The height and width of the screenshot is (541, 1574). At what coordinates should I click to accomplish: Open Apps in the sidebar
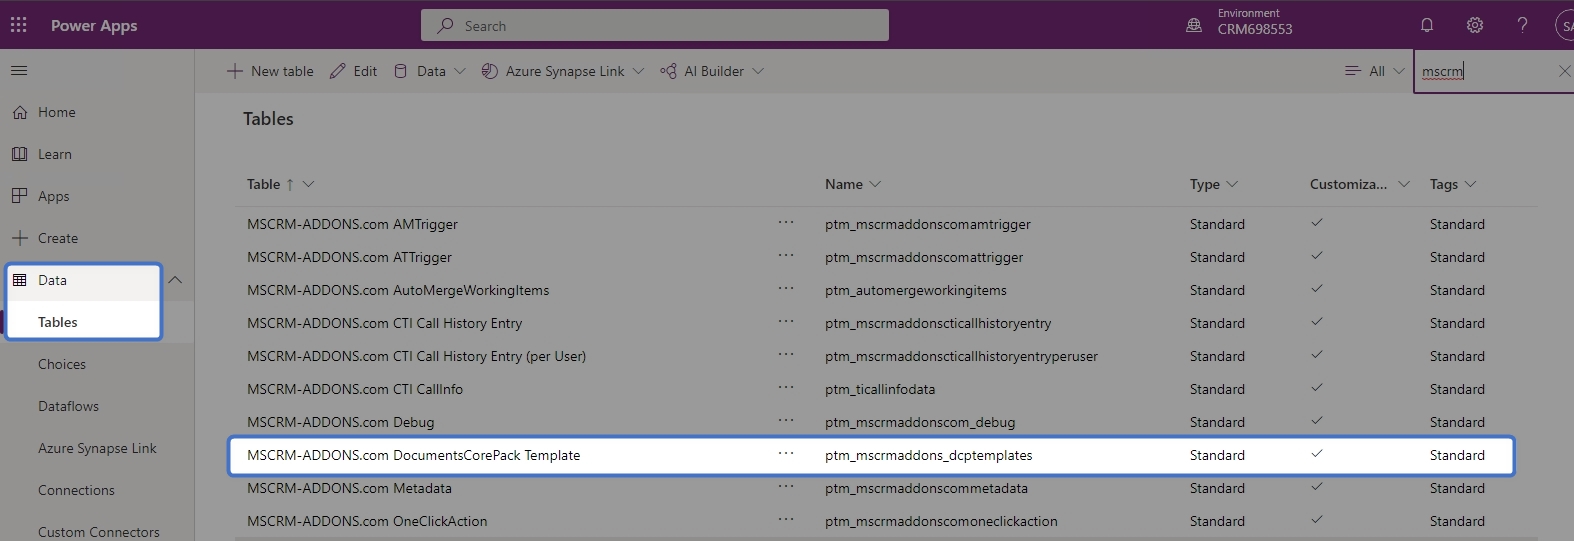coord(54,196)
